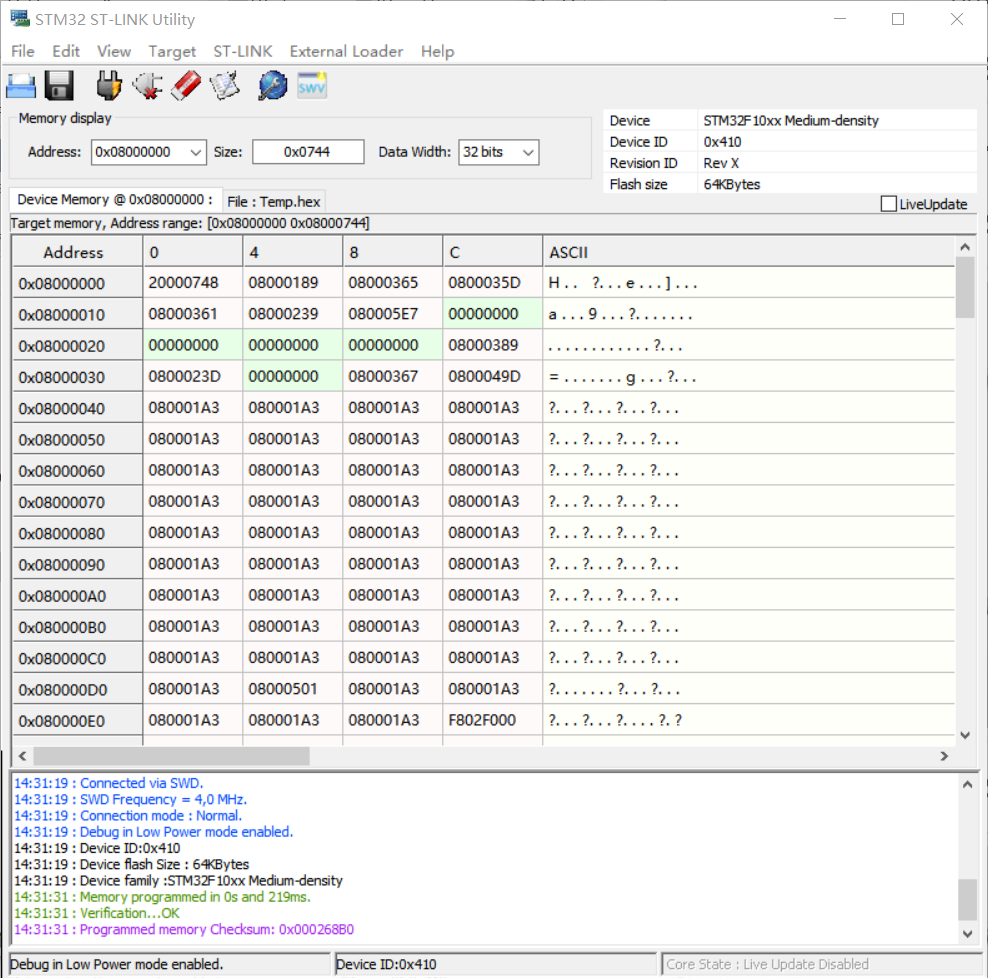
Task: Open the Edit menu
Action: coord(66,51)
